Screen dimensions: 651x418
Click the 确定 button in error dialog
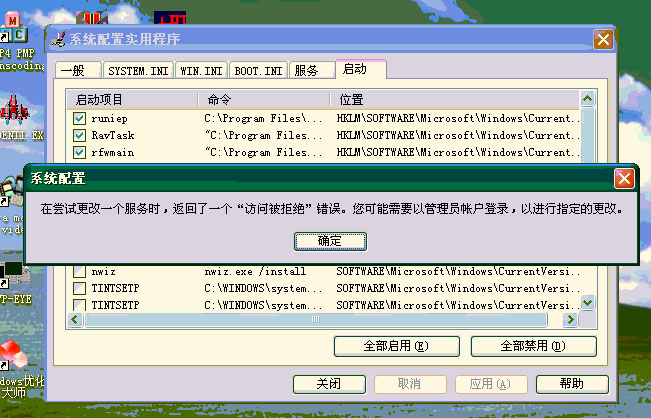click(x=330, y=241)
